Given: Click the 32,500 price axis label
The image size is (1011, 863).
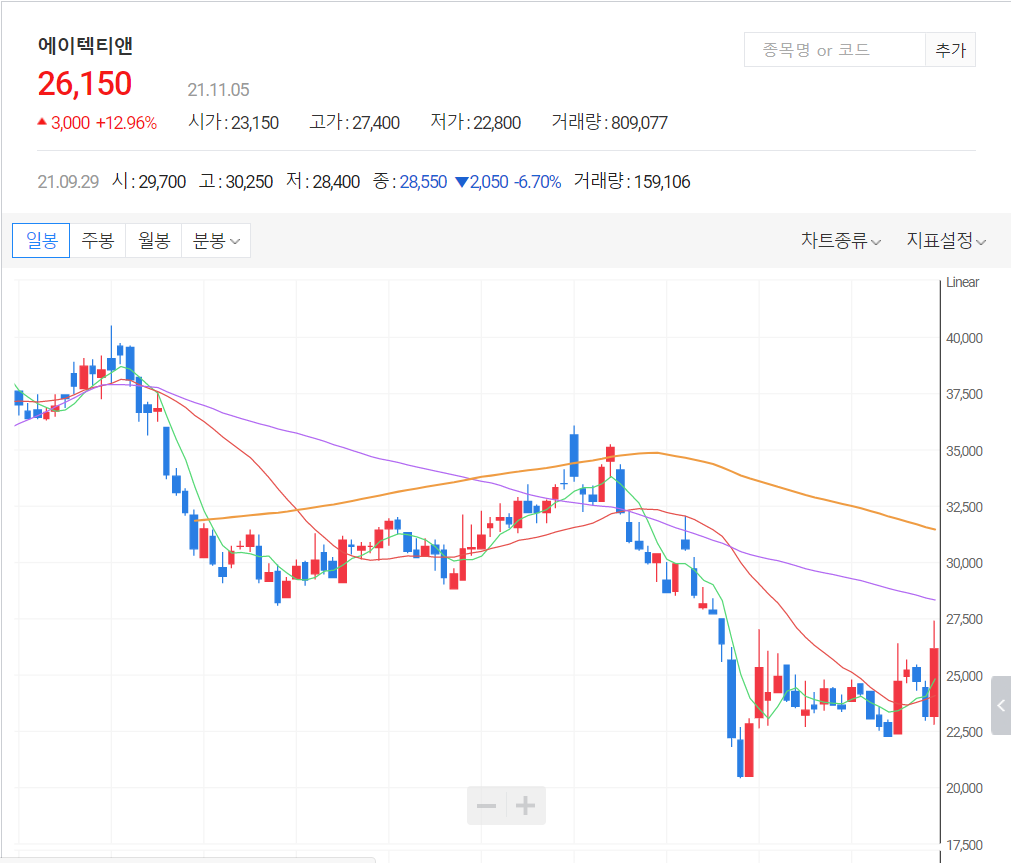Looking at the screenshot, I should pos(964,507).
